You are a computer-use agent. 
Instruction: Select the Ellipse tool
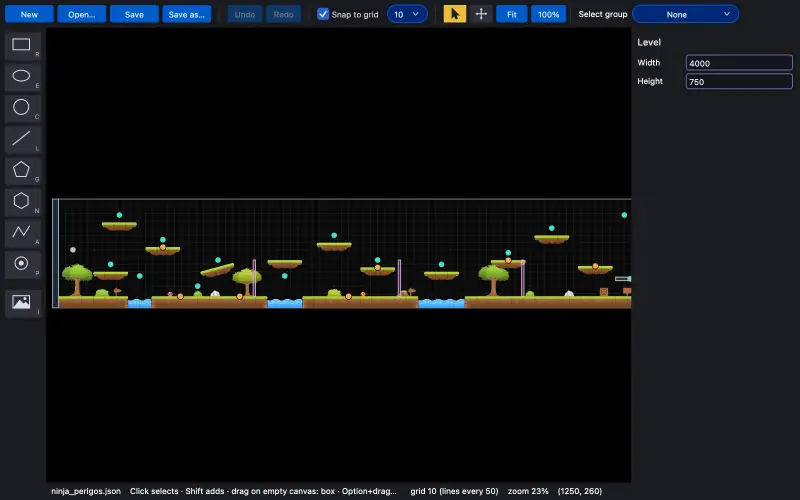click(23, 77)
